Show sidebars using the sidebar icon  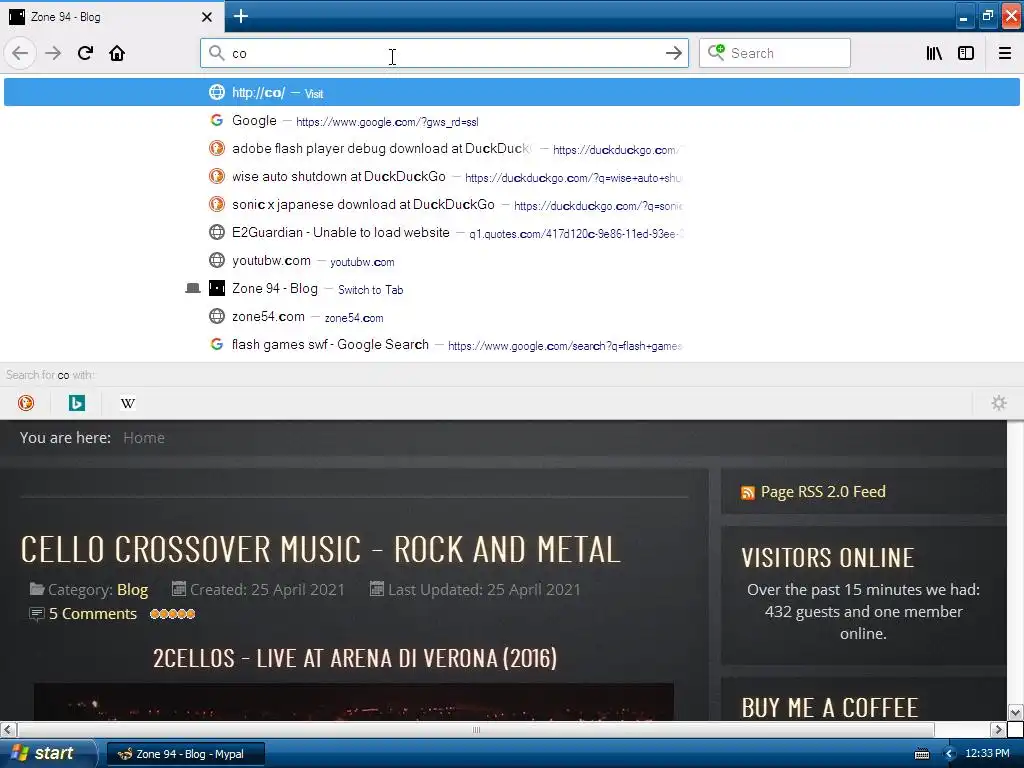pyautogui.click(x=966, y=54)
